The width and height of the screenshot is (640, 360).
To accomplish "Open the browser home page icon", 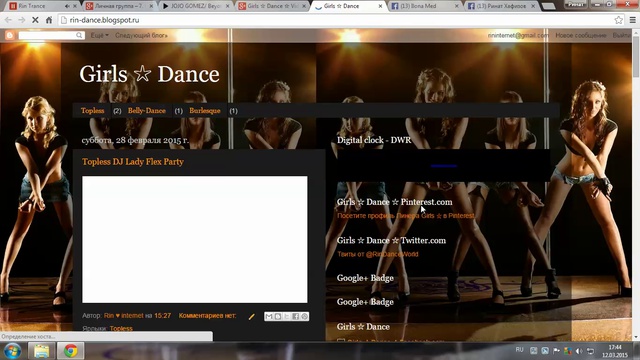I will [49, 20].
